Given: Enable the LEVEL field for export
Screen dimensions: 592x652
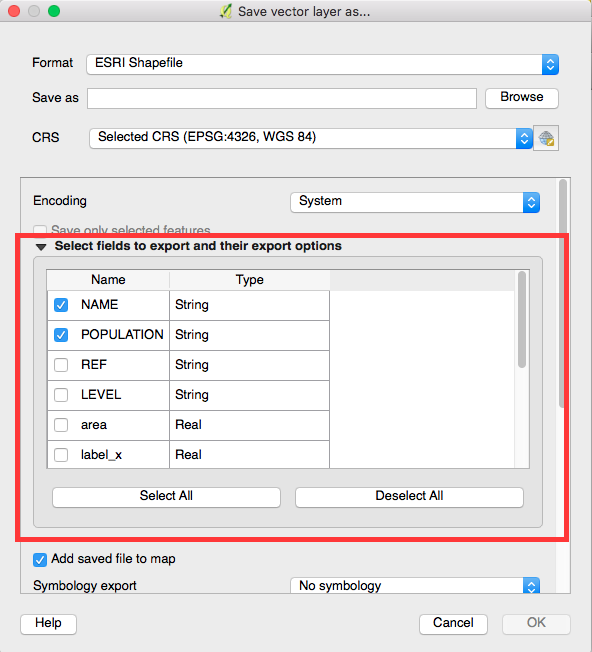Looking at the screenshot, I should pyautogui.click(x=61, y=395).
